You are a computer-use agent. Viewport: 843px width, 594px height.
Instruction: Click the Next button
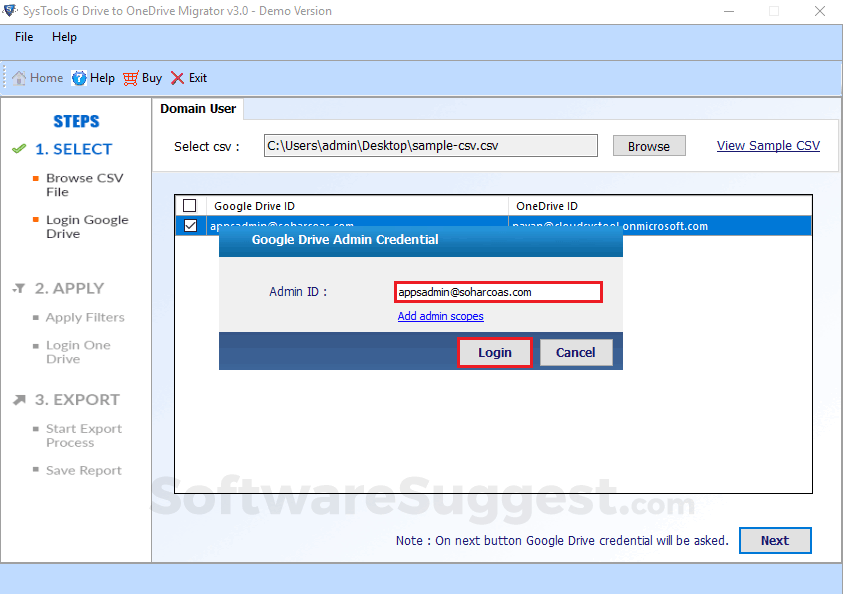click(775, 540)
